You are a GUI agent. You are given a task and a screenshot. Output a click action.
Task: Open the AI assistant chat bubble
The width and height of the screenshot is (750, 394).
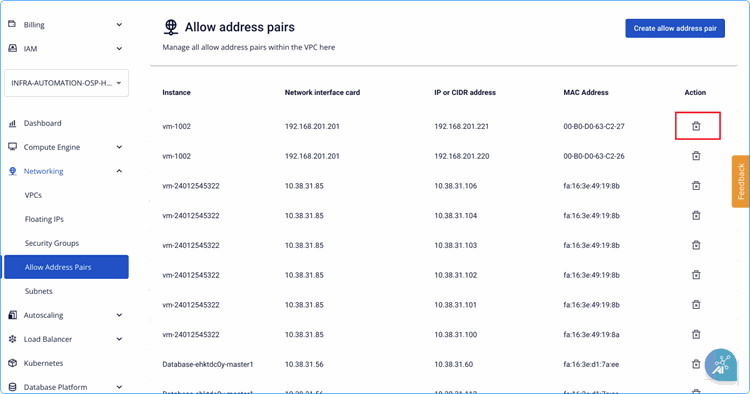pyautogui.click(x=720, y=365)
